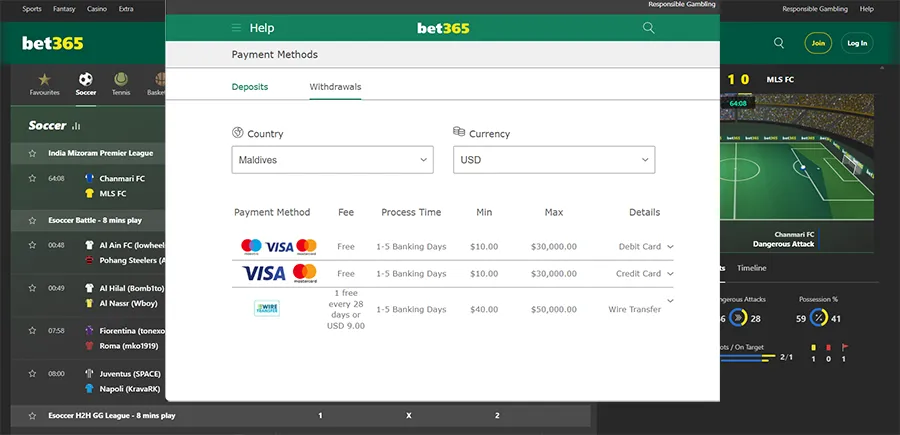Favourite the Juventus match star
Screen dimensions: 900x435
pyautogui.click(x=33, y=374)
